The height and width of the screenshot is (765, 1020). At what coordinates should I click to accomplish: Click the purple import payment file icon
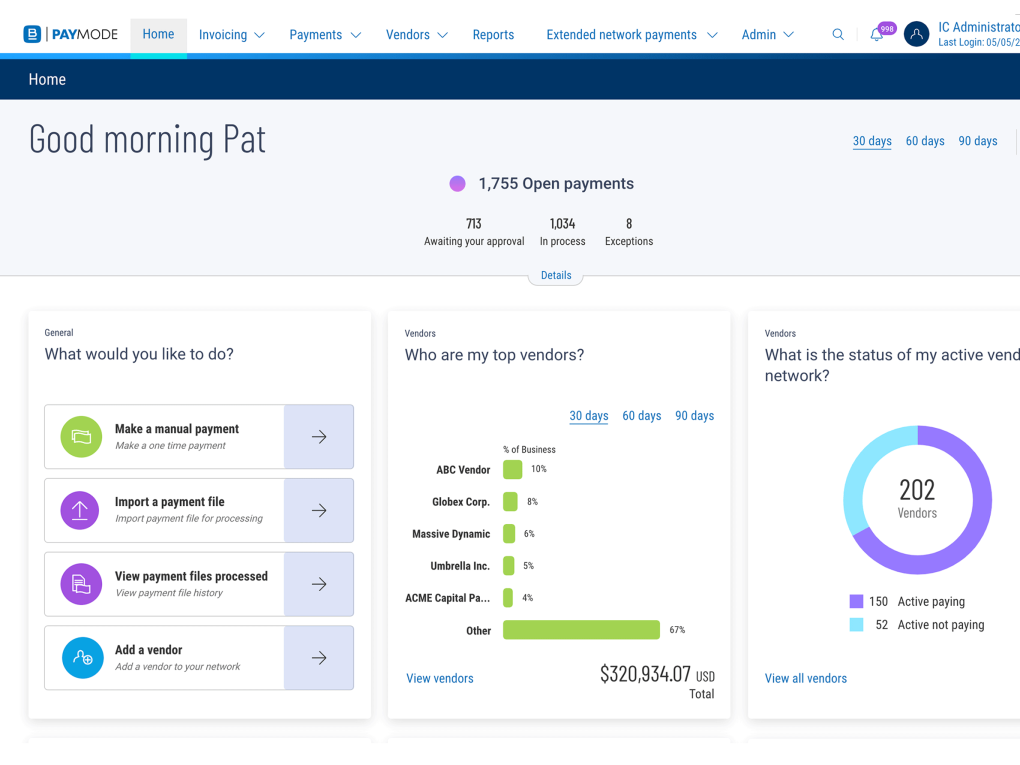click(x=81, y=511)
